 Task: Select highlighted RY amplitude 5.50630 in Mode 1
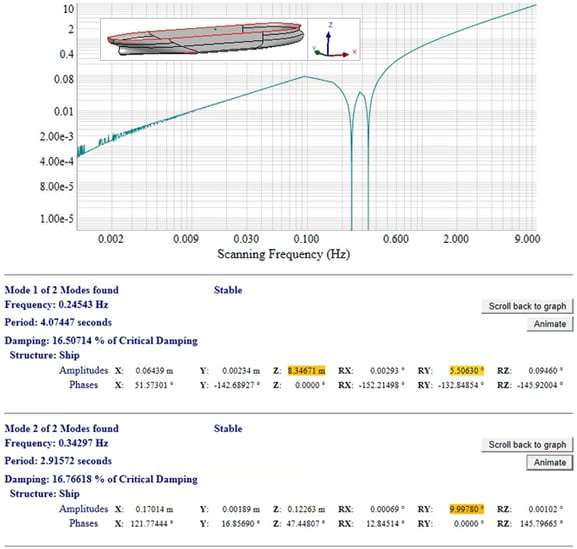466,371
